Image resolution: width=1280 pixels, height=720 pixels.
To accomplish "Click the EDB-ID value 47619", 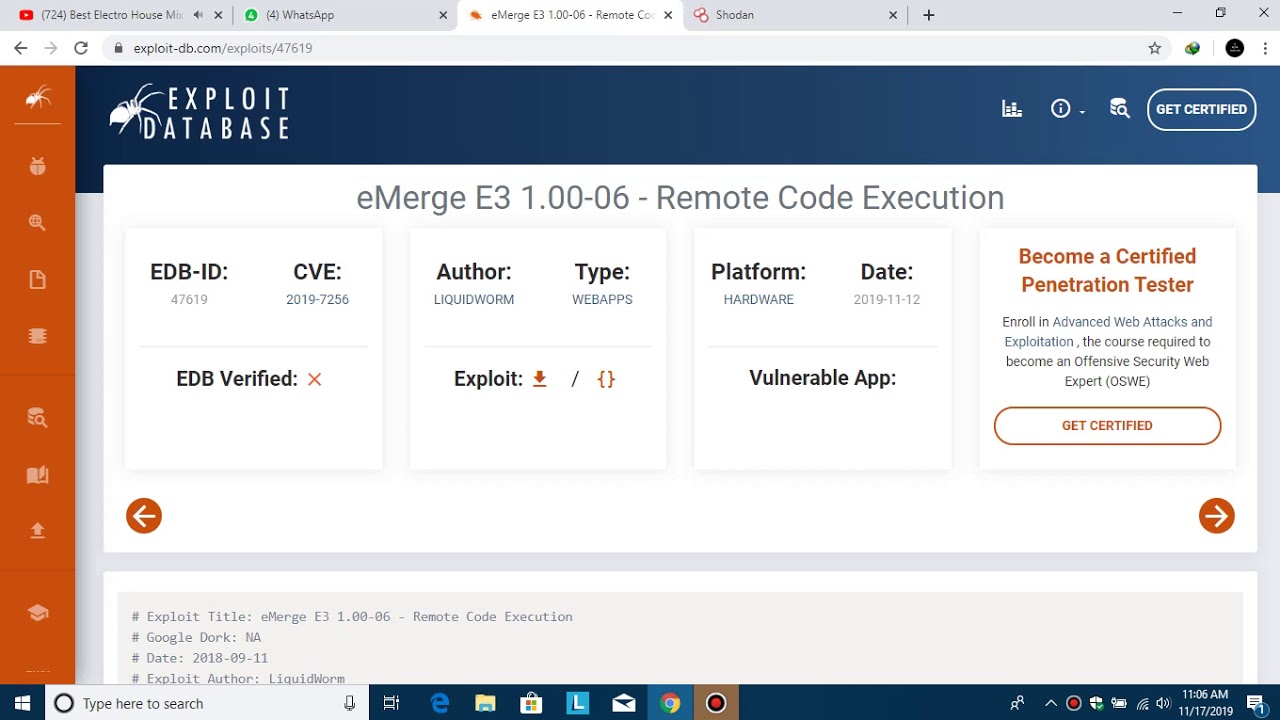I will click(189, 299).
